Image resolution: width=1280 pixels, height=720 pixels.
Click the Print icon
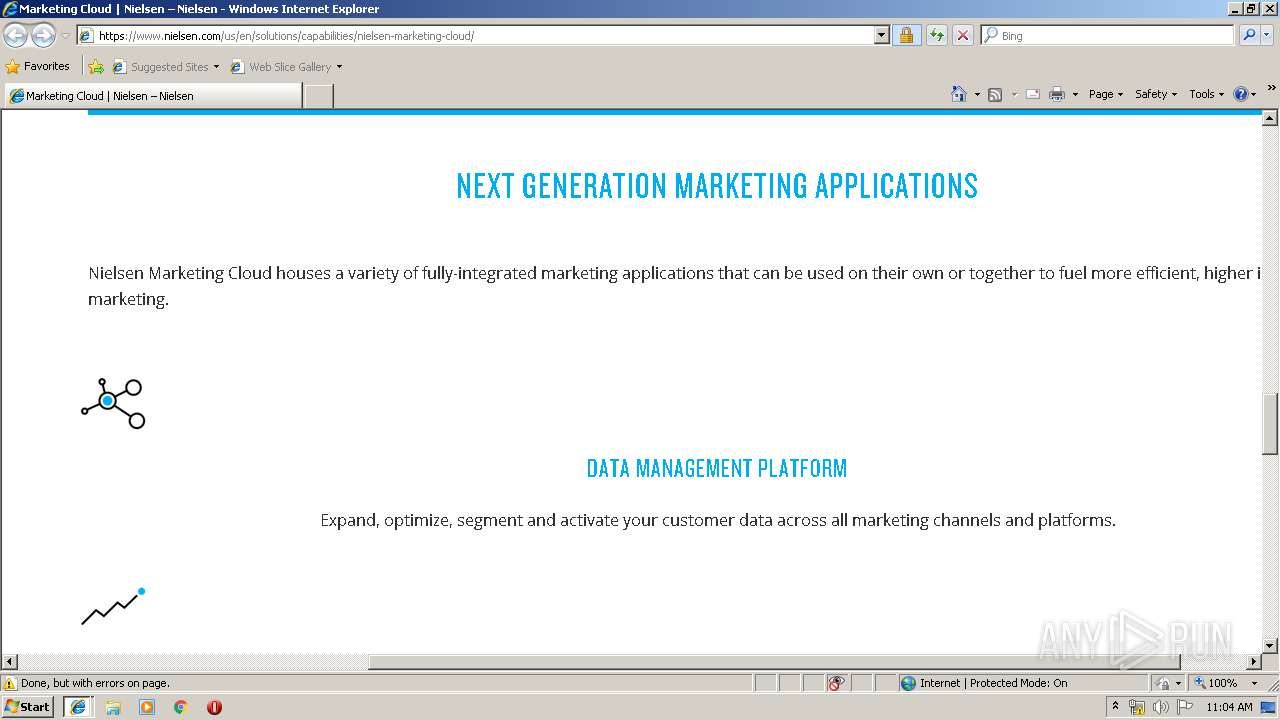pos(1057,94)
